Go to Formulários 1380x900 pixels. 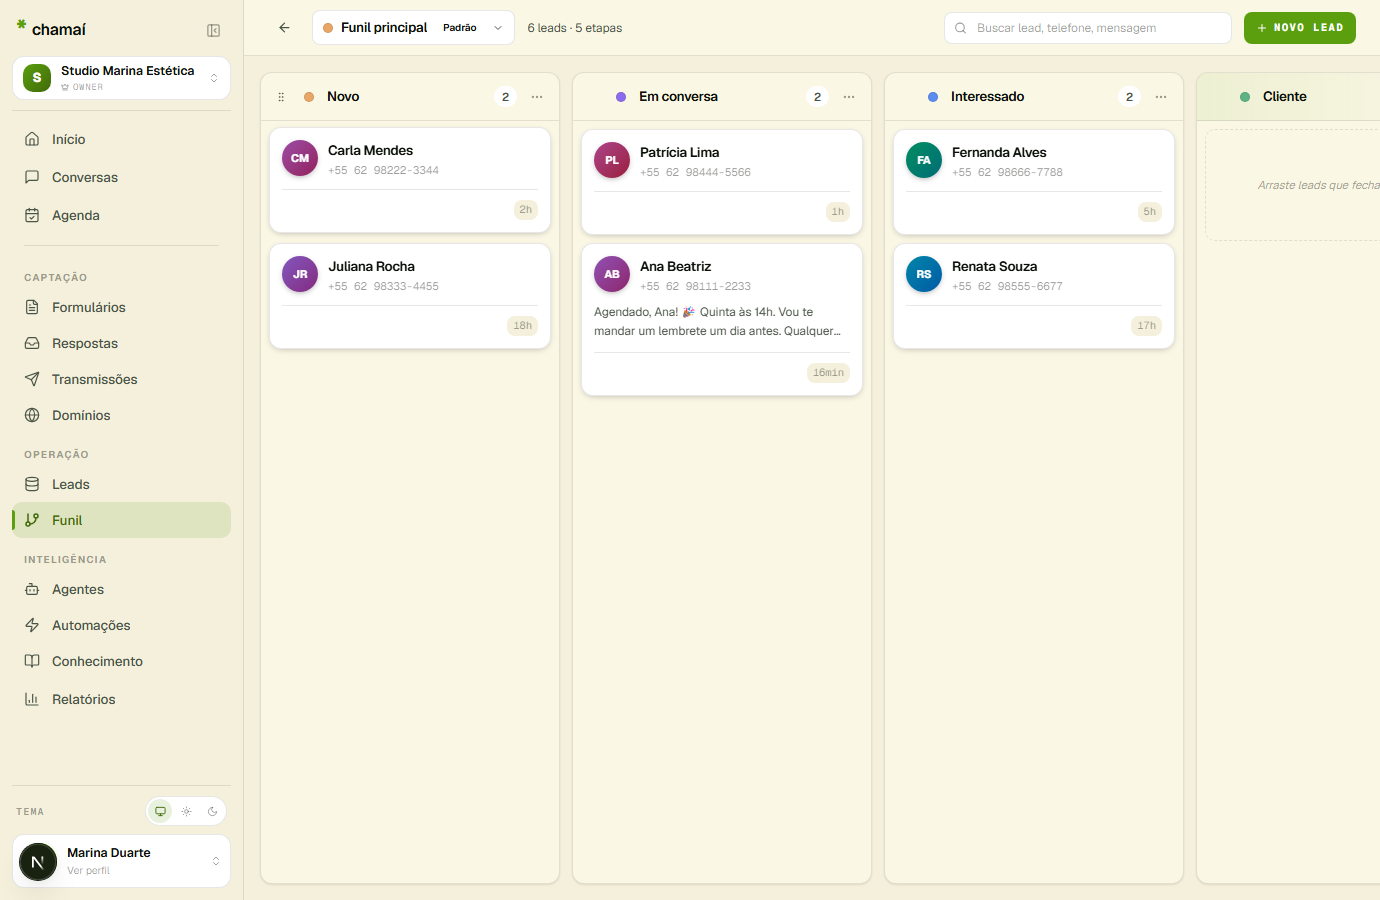click(122, 307)
